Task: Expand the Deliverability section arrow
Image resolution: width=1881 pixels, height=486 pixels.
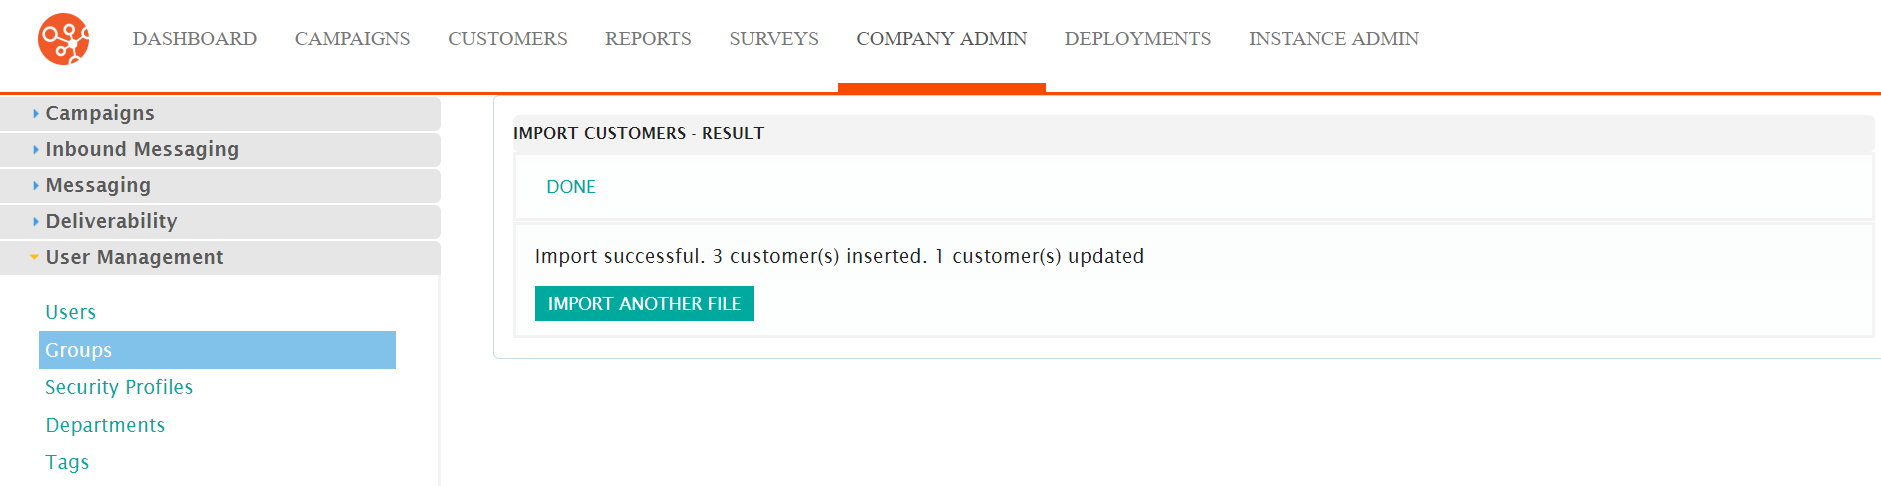Action: coord(36,222)
